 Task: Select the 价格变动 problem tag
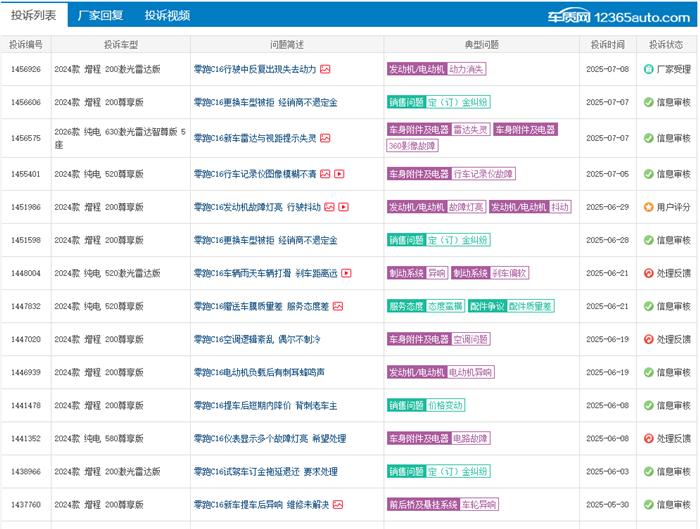pos(445,405)
